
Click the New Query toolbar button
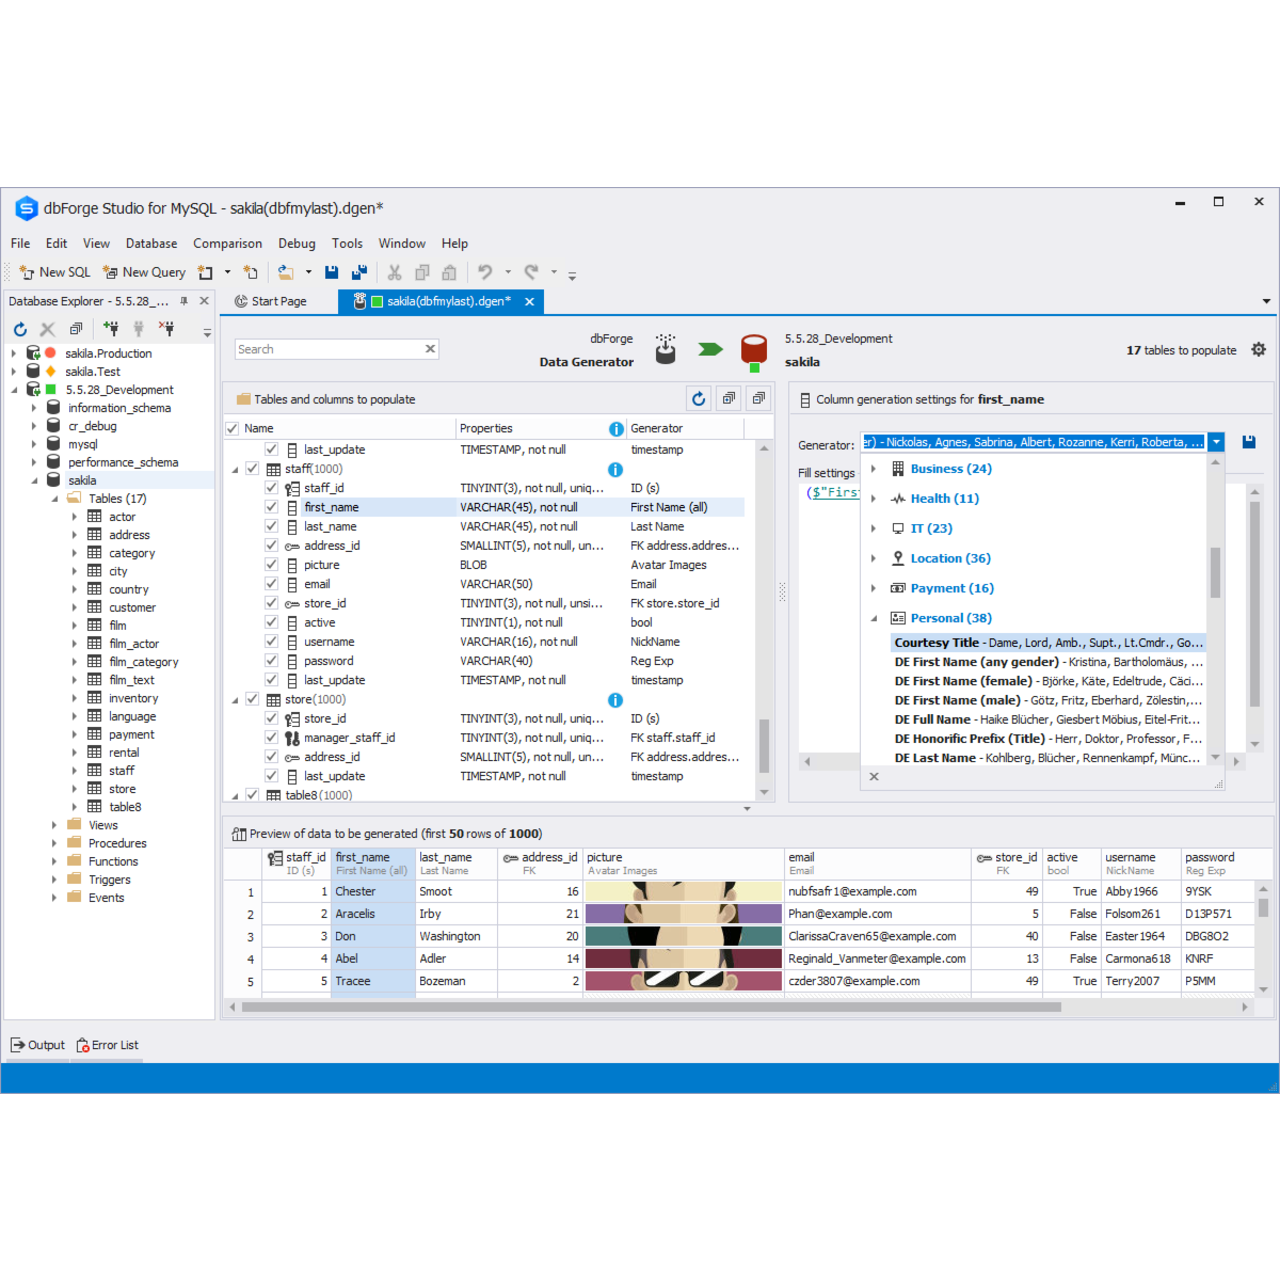(145, 272)
